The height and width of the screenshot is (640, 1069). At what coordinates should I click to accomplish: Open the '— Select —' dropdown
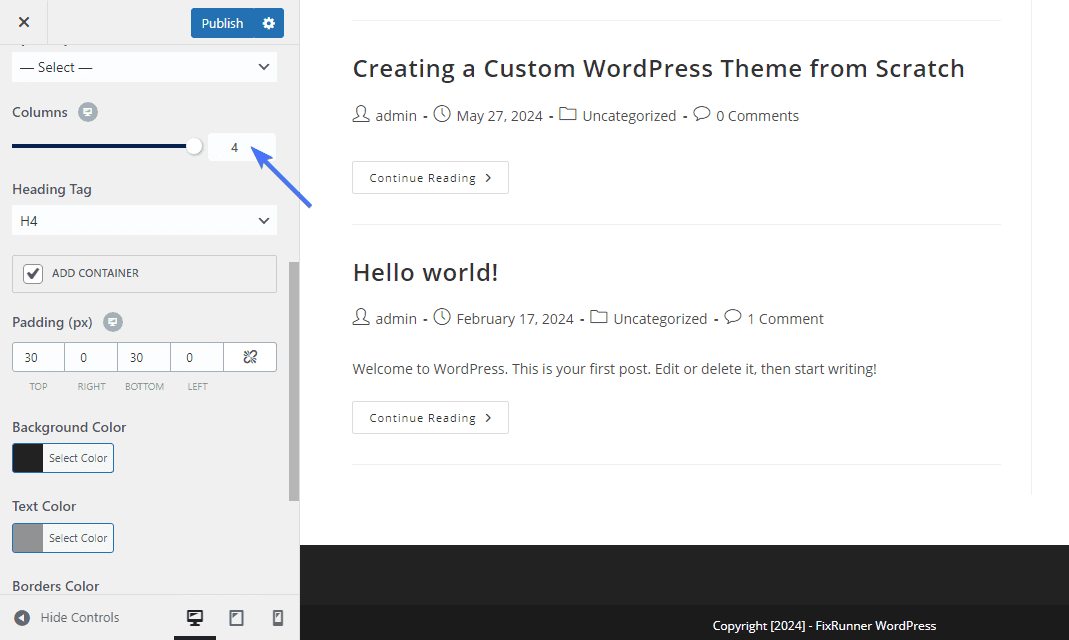(145, 67)
